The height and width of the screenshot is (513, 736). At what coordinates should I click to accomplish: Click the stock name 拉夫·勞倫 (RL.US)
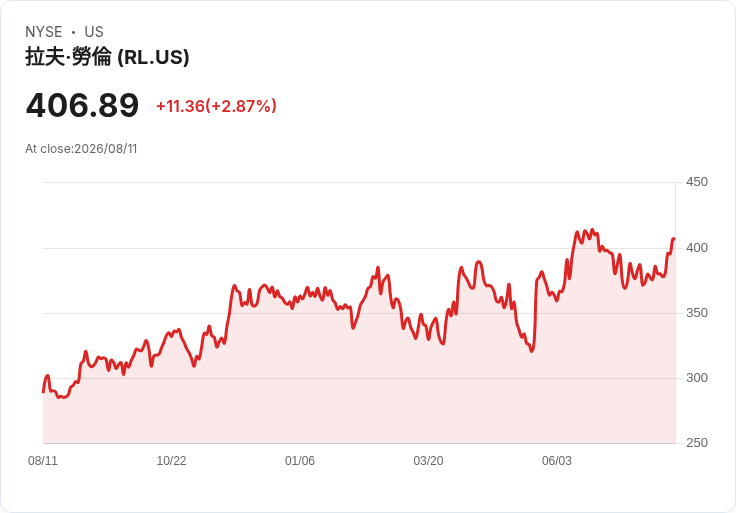point(107,57)
